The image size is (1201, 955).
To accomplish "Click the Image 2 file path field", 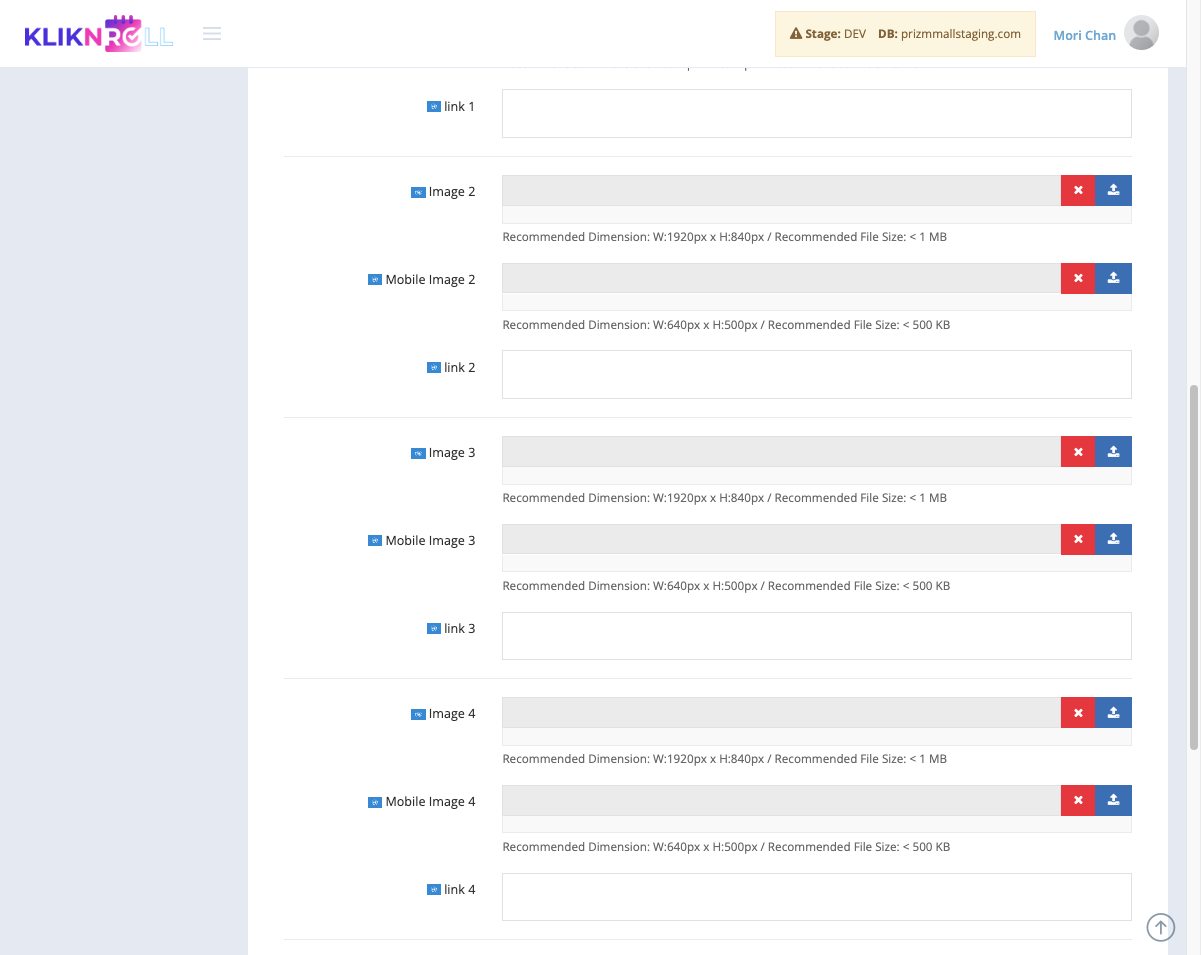I will coord(781,191).
